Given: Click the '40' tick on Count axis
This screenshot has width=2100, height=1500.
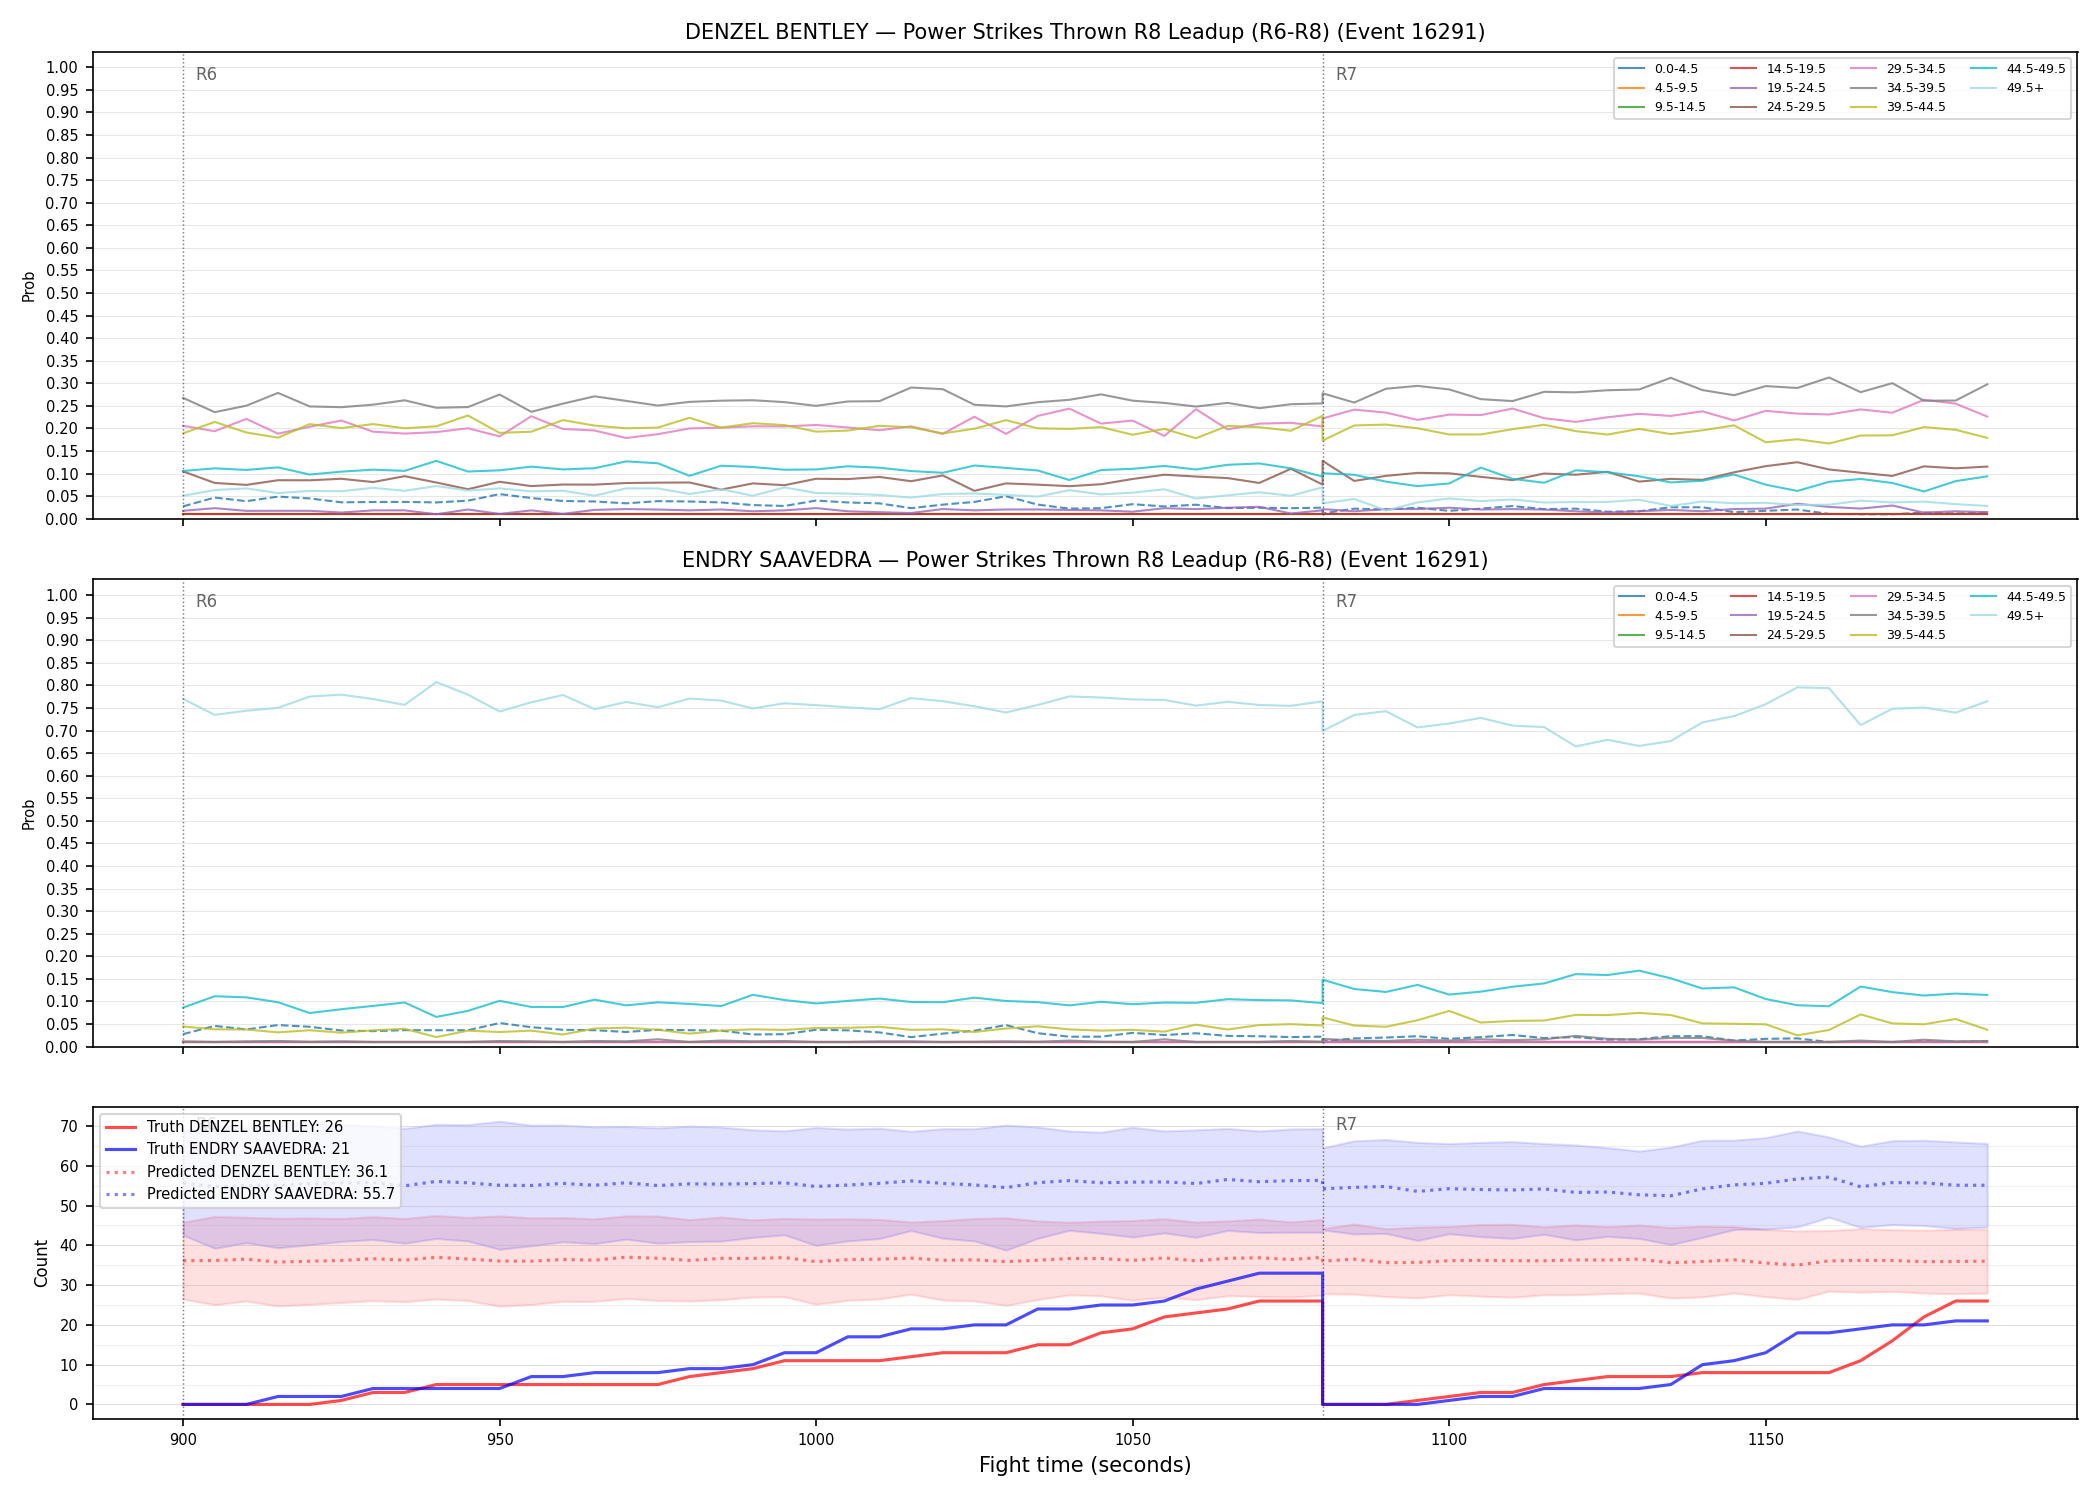Looking at the screenshot, I should click(x=69, y=1245).
